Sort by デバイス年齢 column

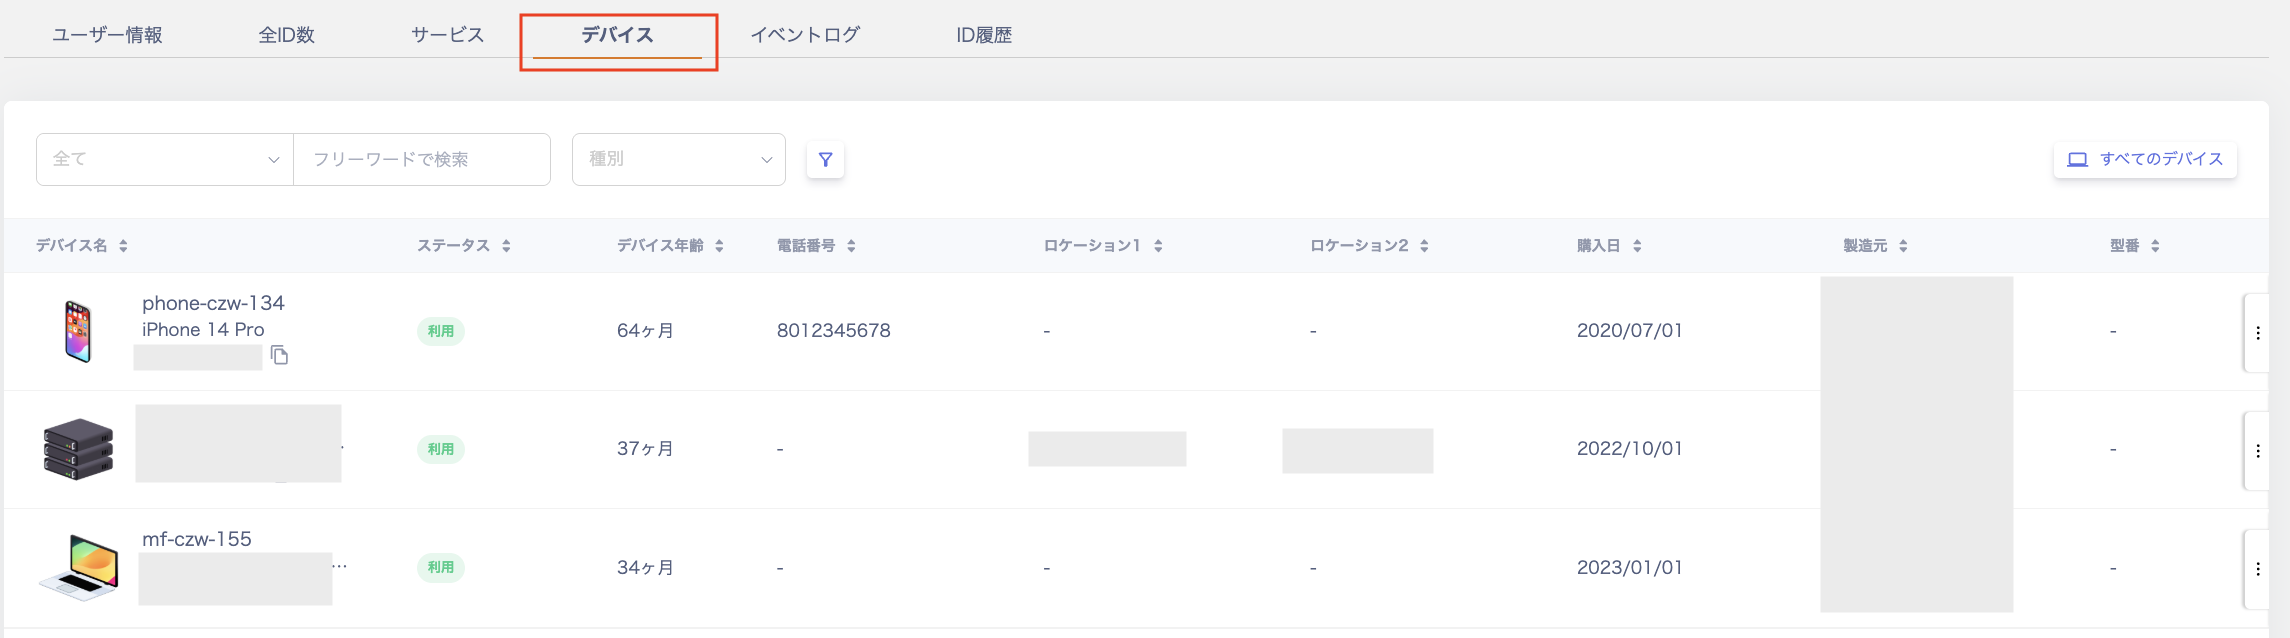719,246
